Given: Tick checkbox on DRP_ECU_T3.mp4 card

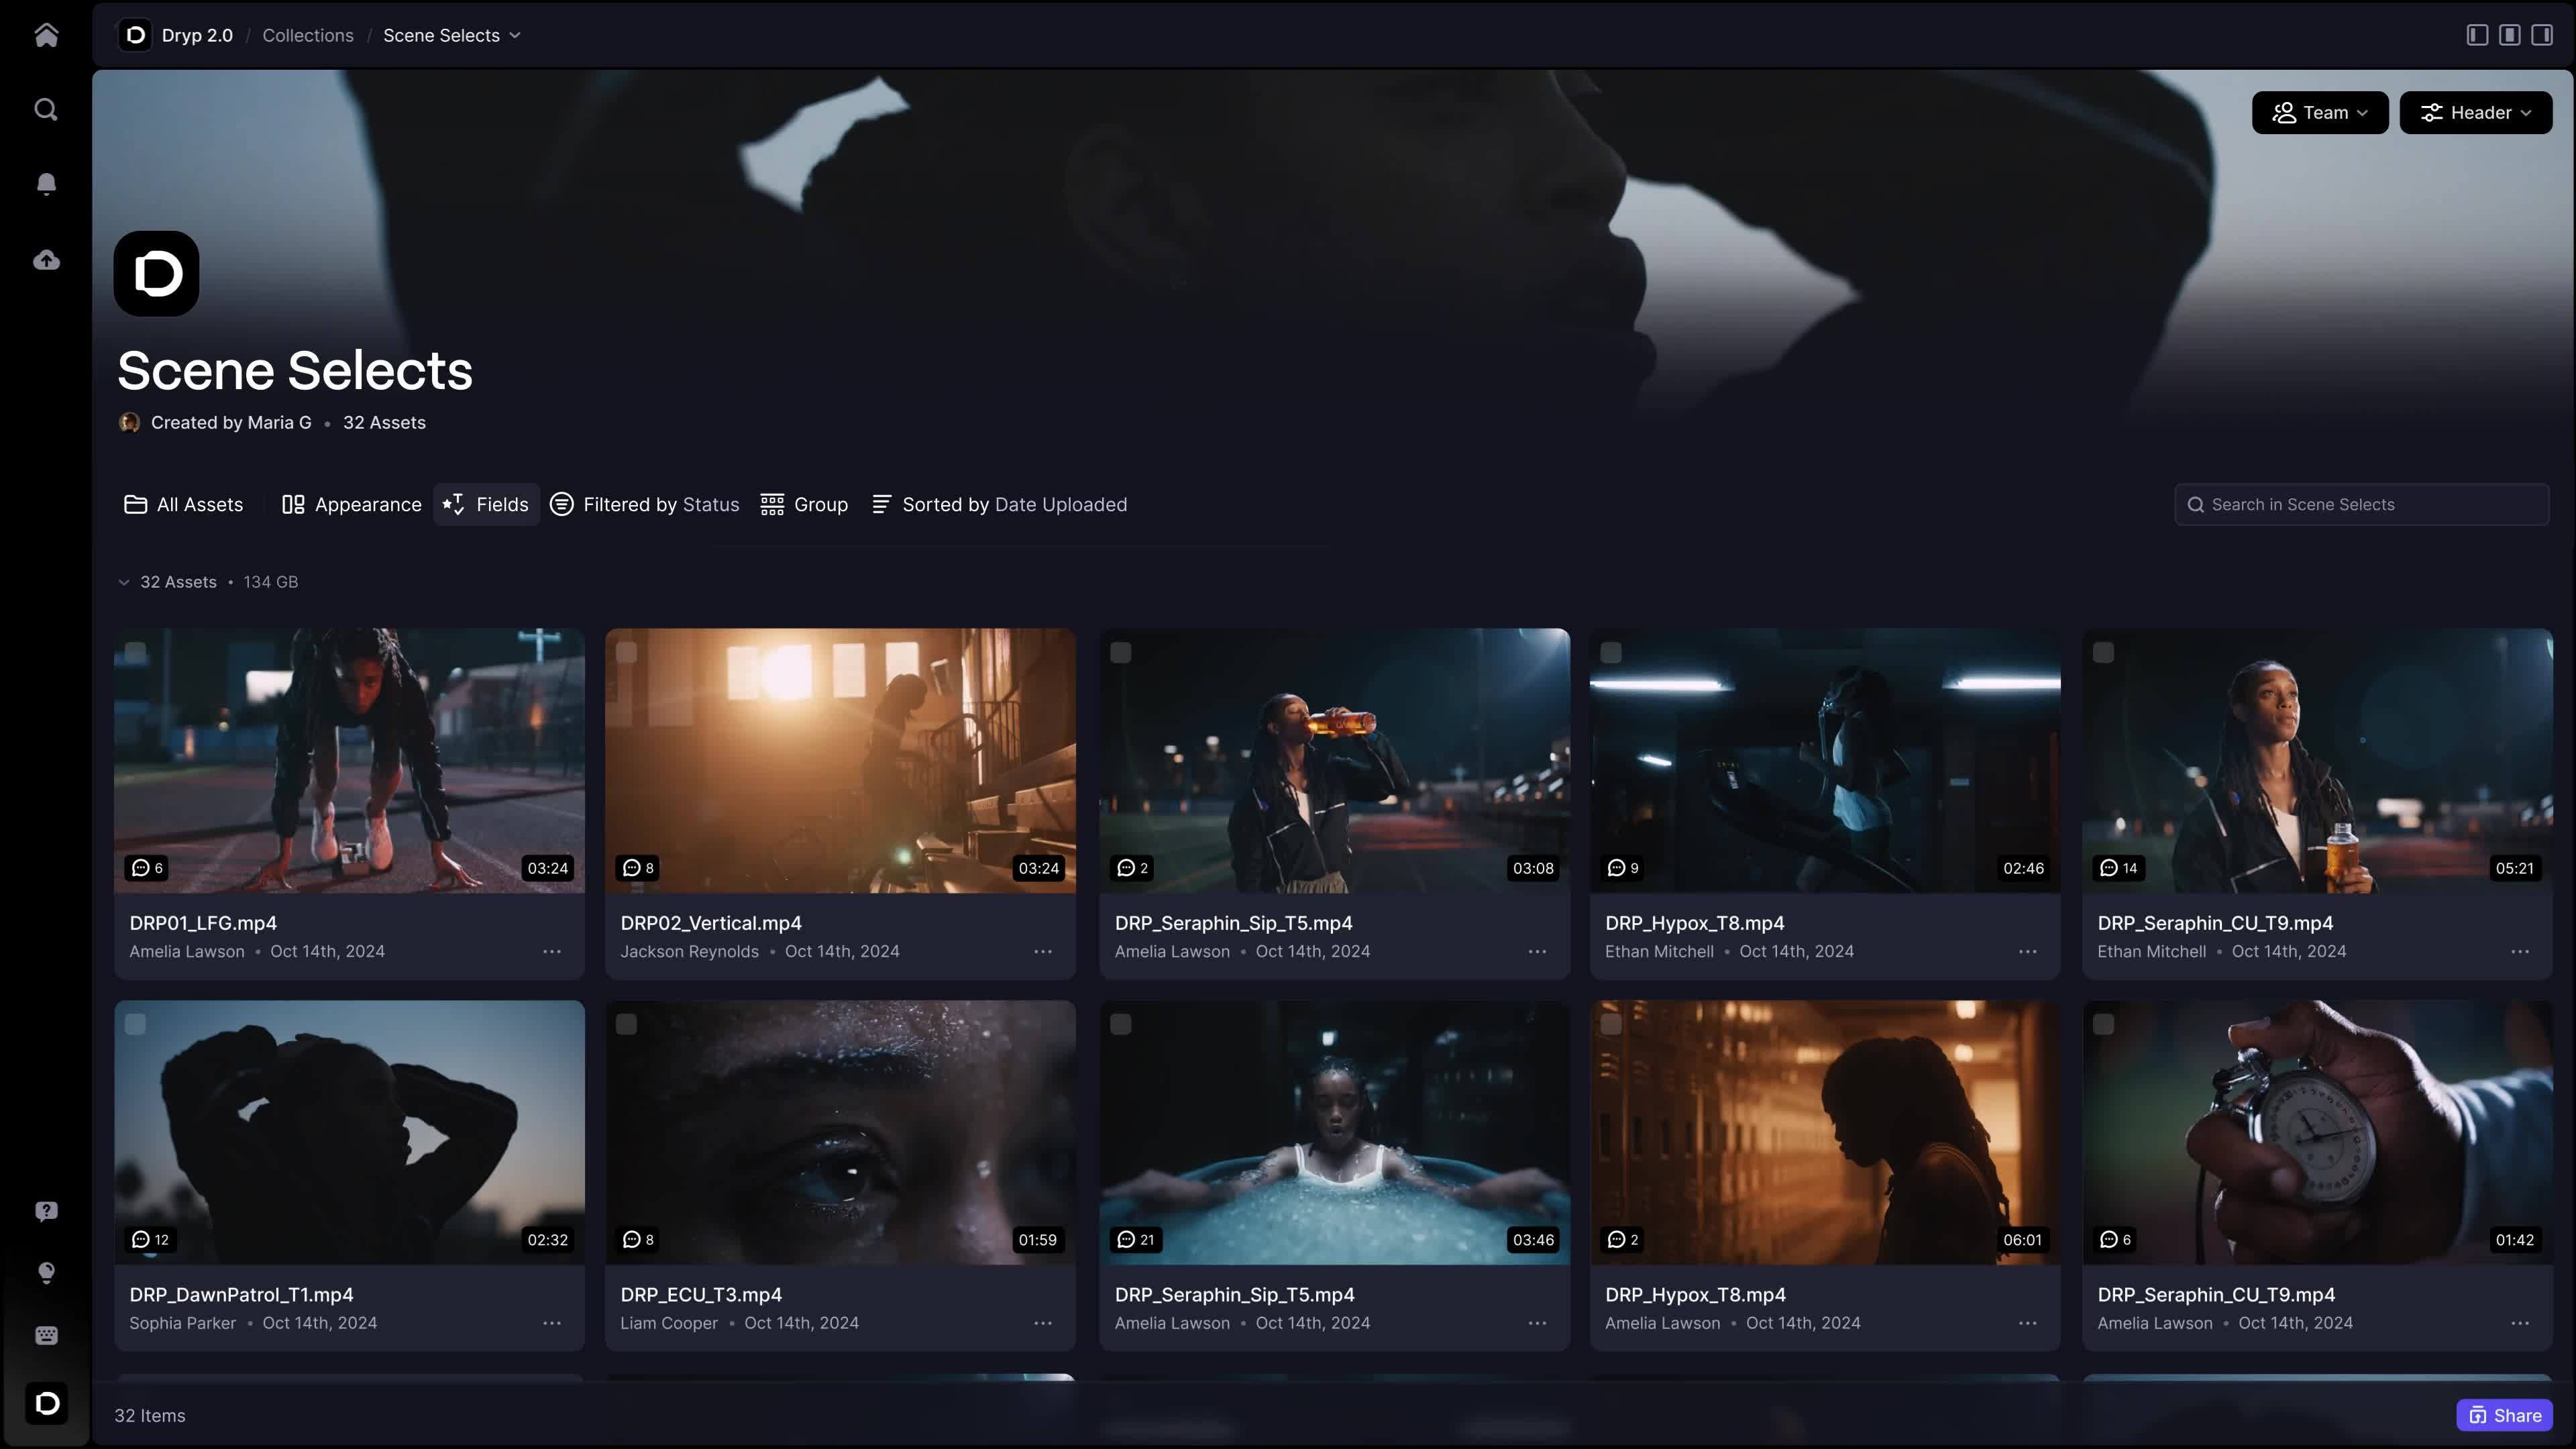Looking at the screenshot, I should point(627,1024).
